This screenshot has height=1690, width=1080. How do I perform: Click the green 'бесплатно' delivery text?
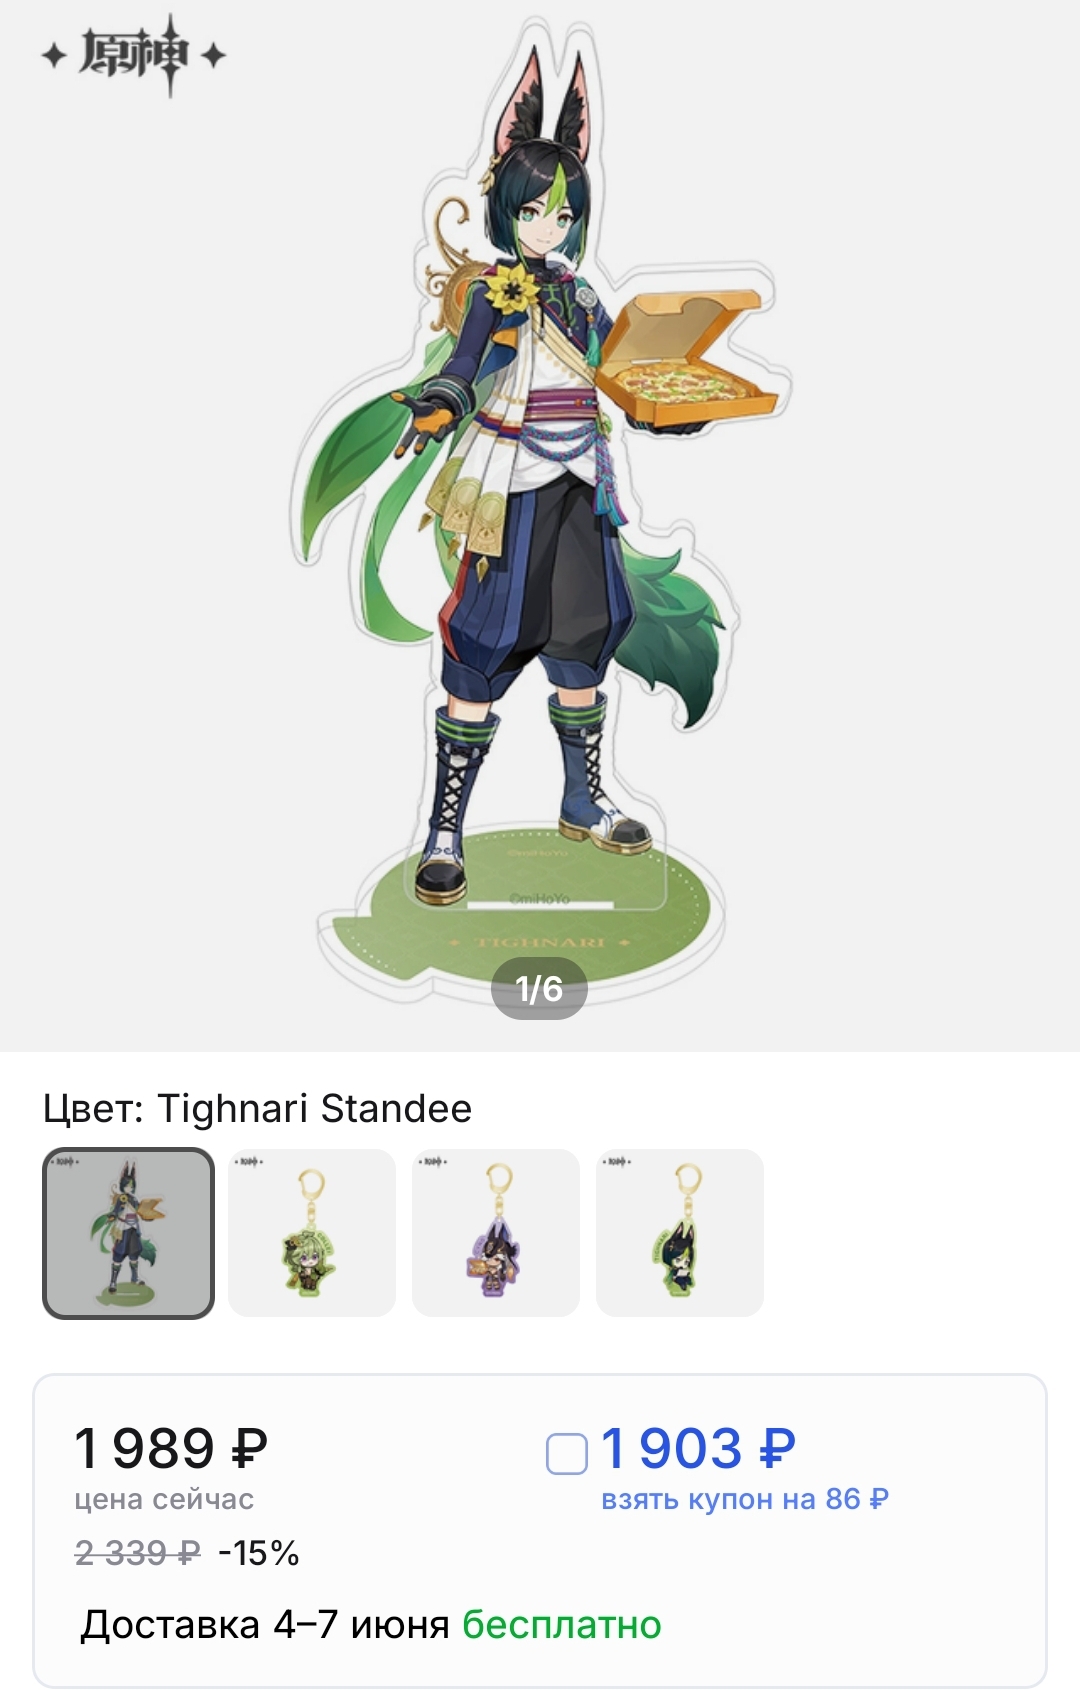562,1625
